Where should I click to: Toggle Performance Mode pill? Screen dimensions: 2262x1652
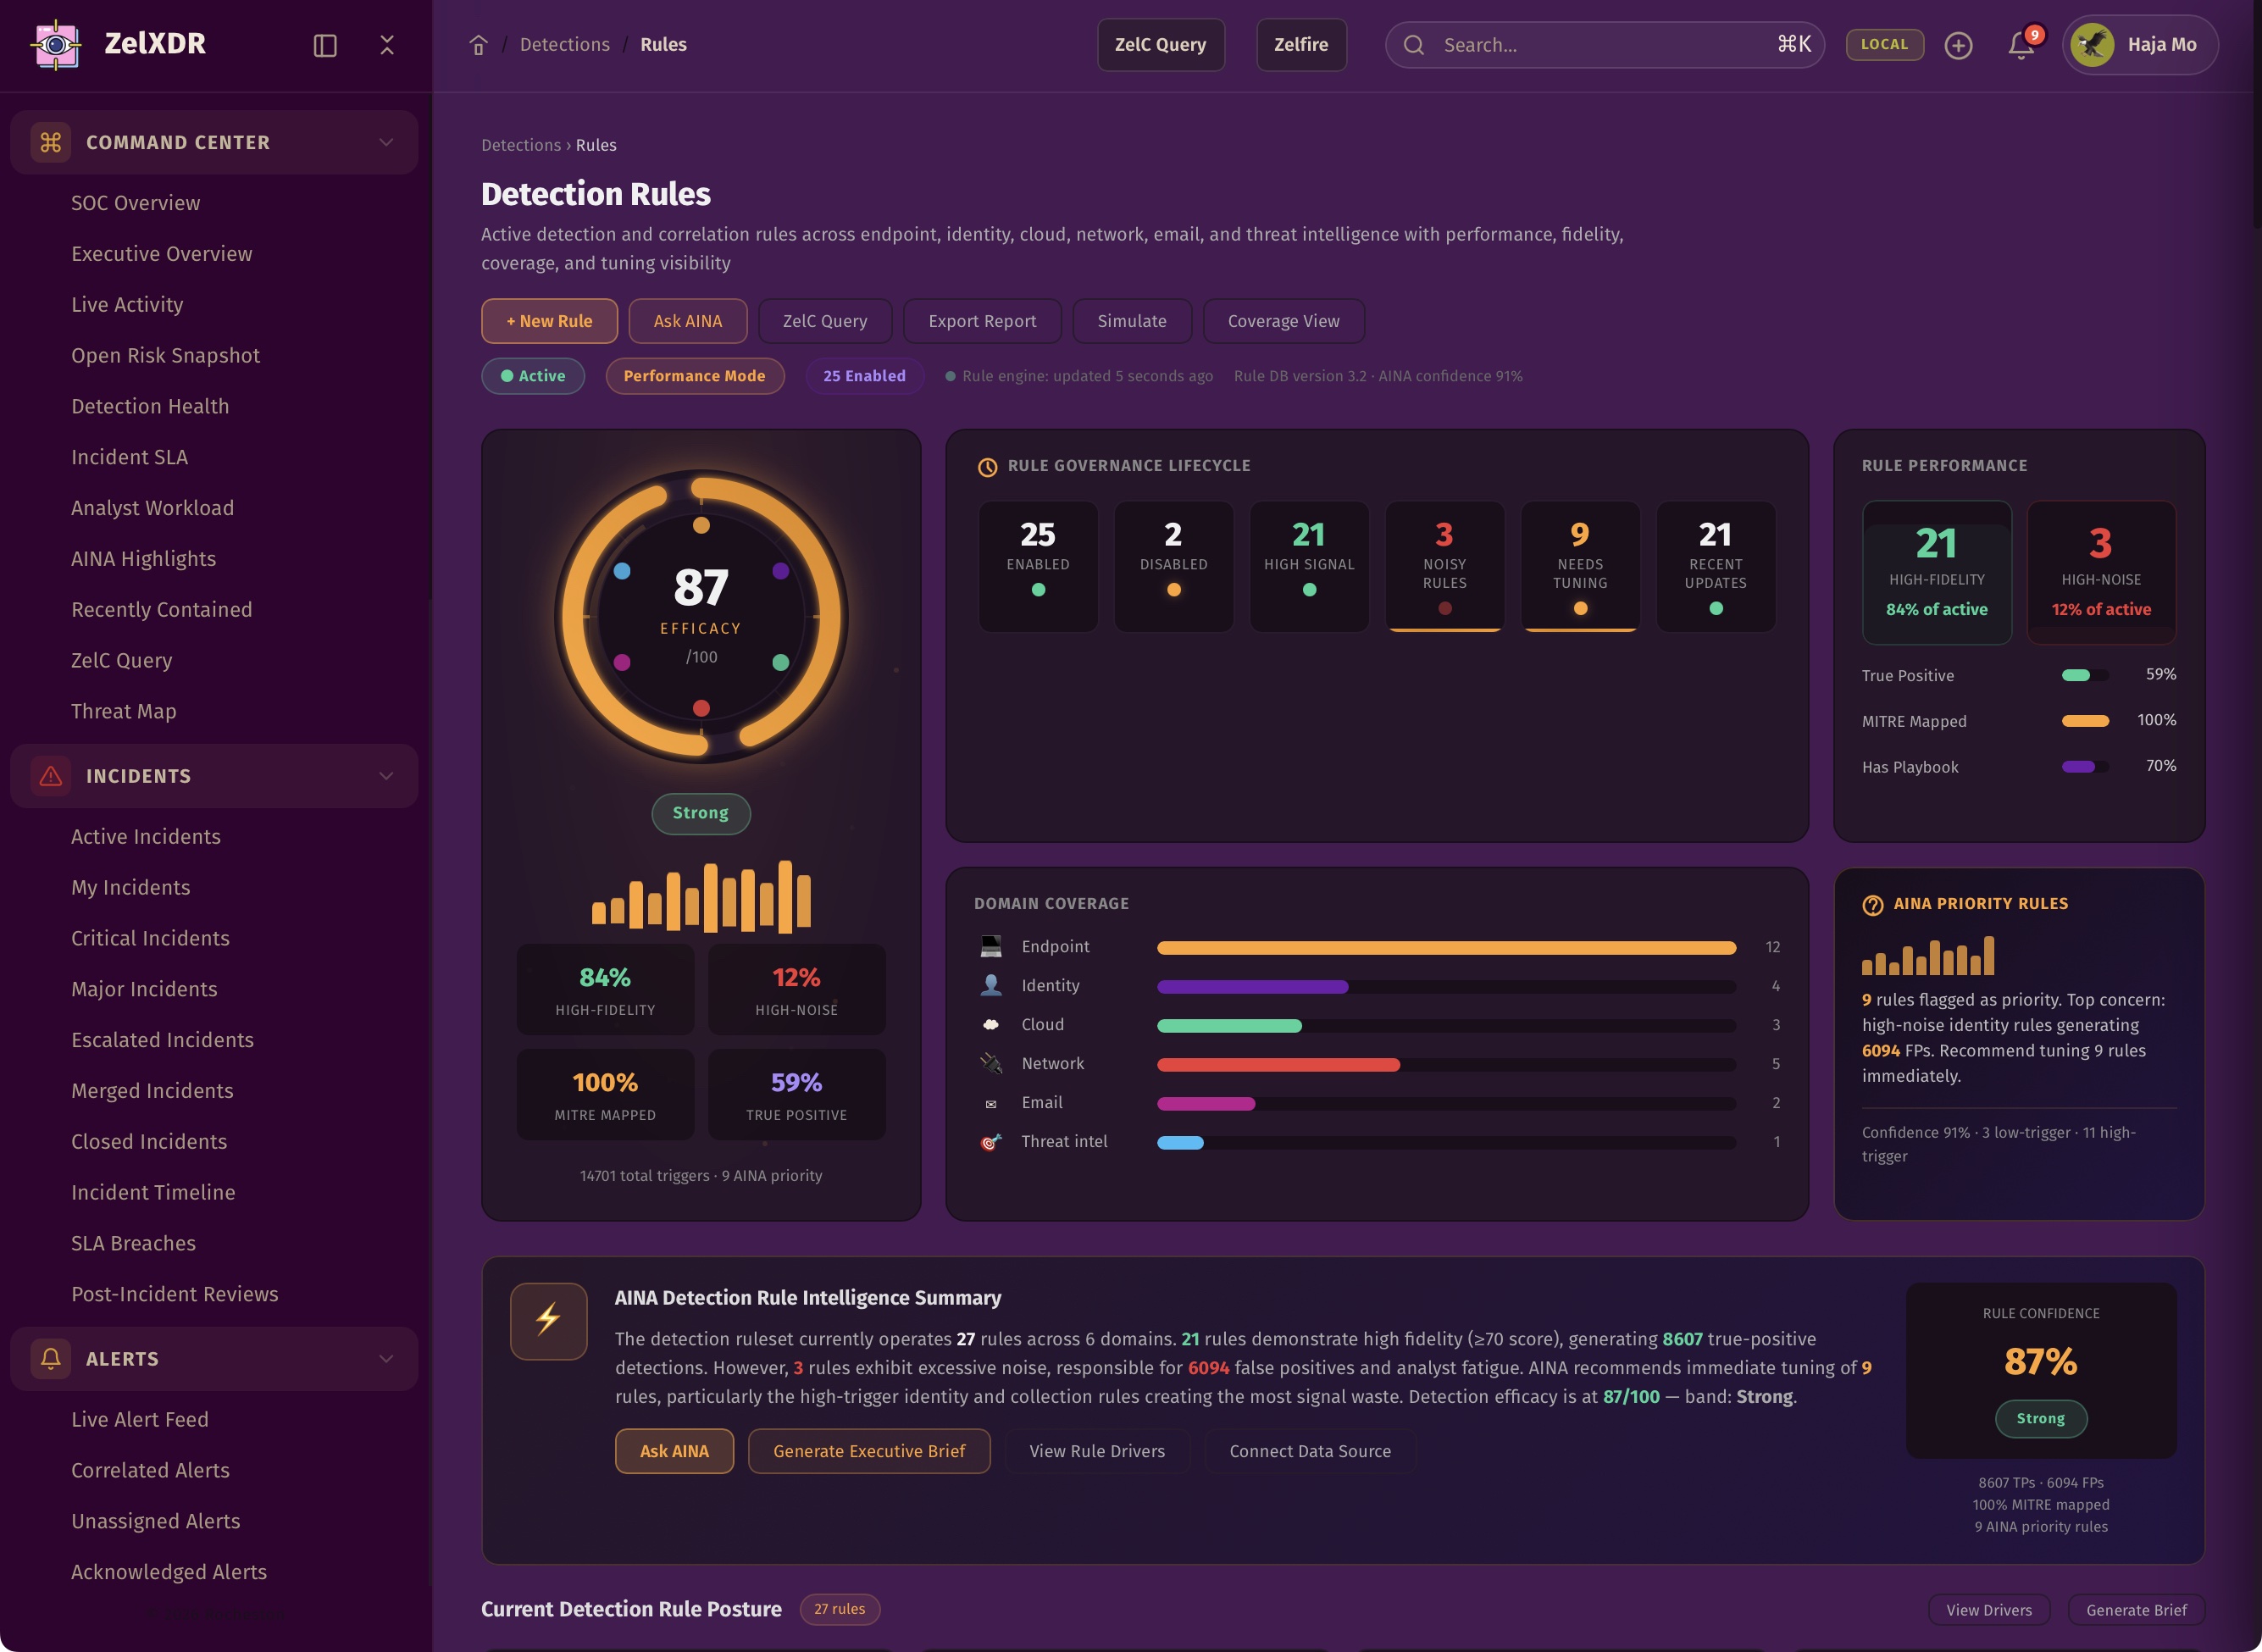tap(694, 376)
